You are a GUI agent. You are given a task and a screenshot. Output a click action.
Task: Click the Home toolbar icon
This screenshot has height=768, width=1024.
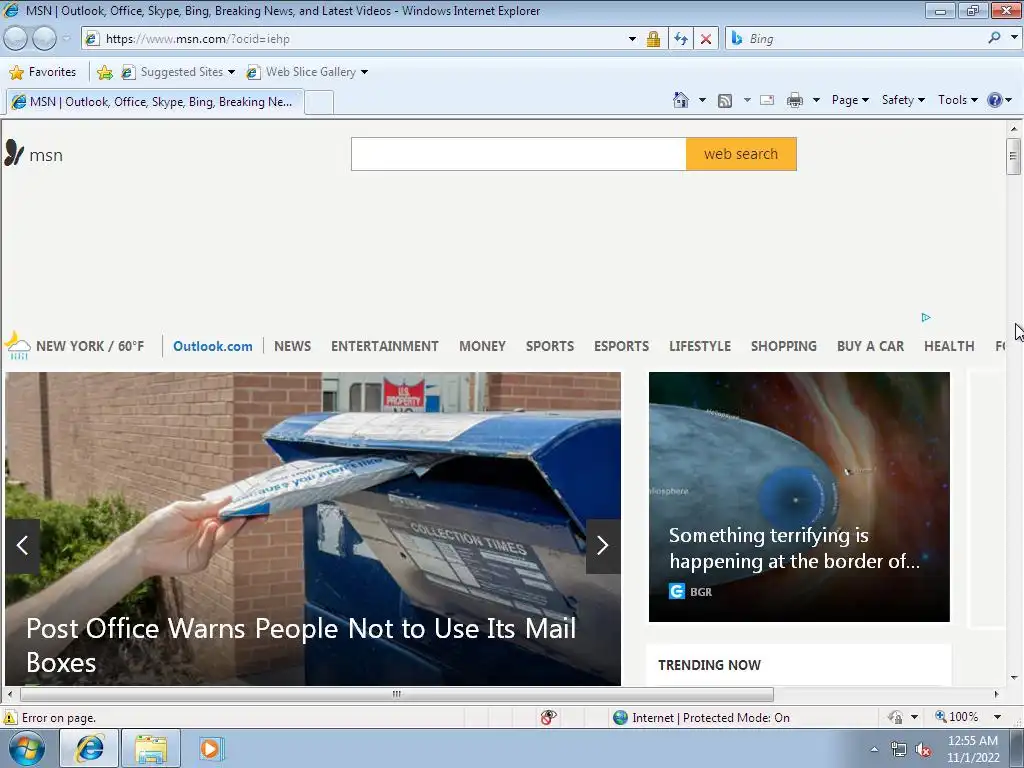click(680, 100)
